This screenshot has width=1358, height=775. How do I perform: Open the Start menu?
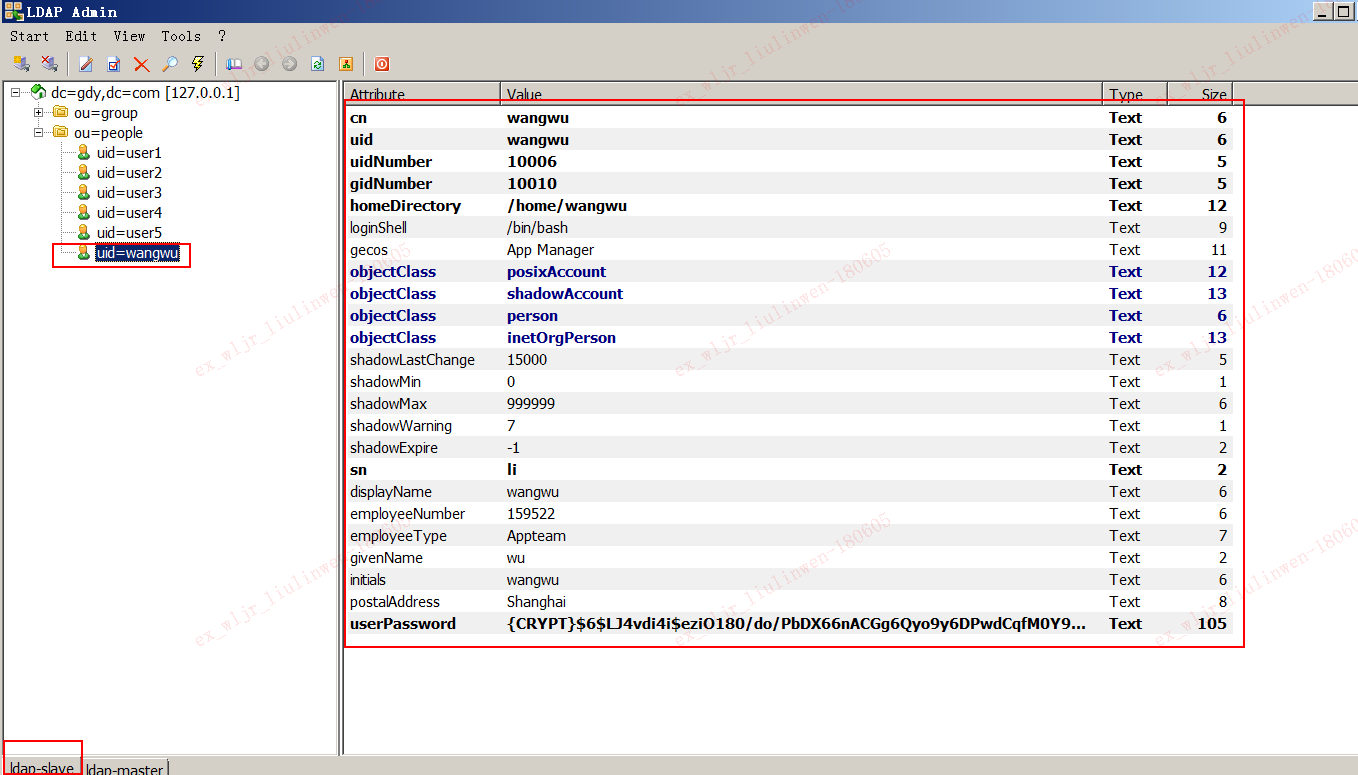click(29, 36)
